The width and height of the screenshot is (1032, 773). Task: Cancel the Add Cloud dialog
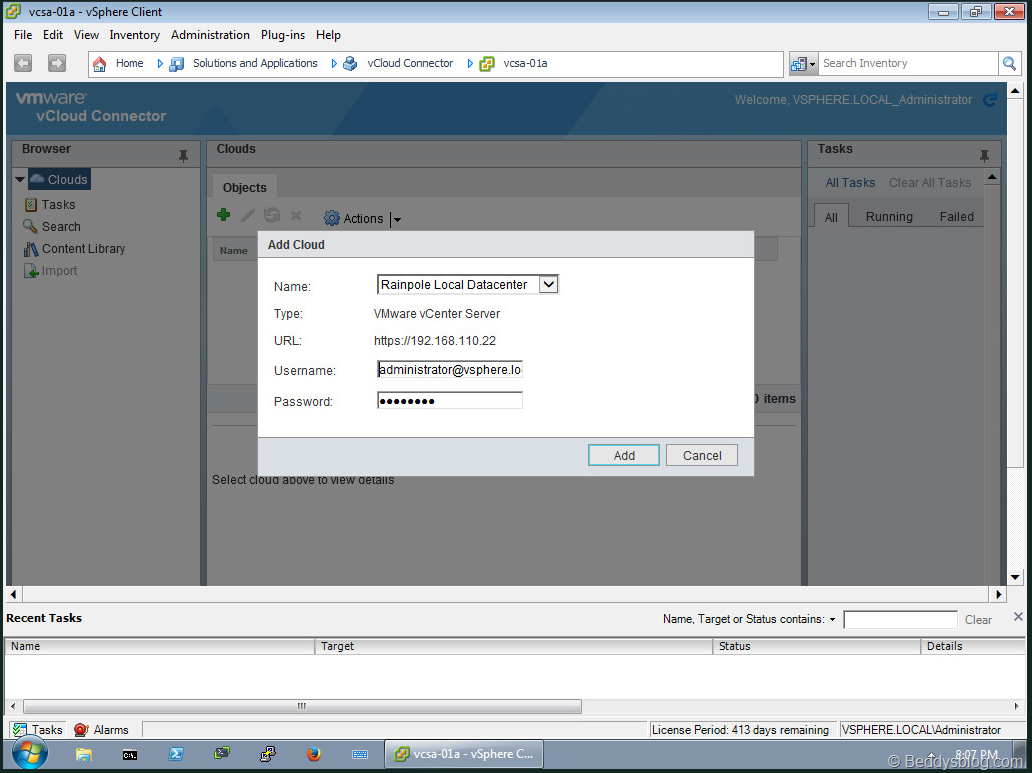point(702,456)
